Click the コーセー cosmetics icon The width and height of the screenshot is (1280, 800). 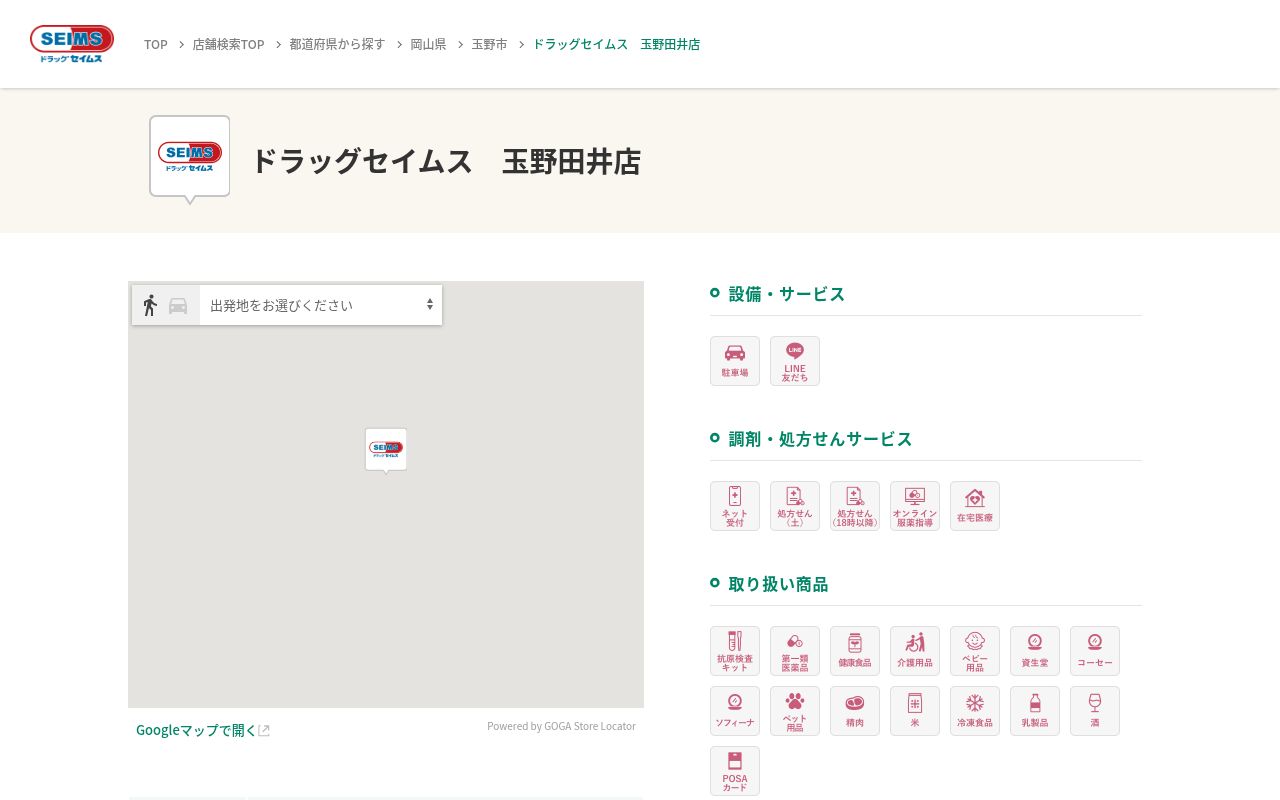pyautogui.click(x=1095, y=651)
